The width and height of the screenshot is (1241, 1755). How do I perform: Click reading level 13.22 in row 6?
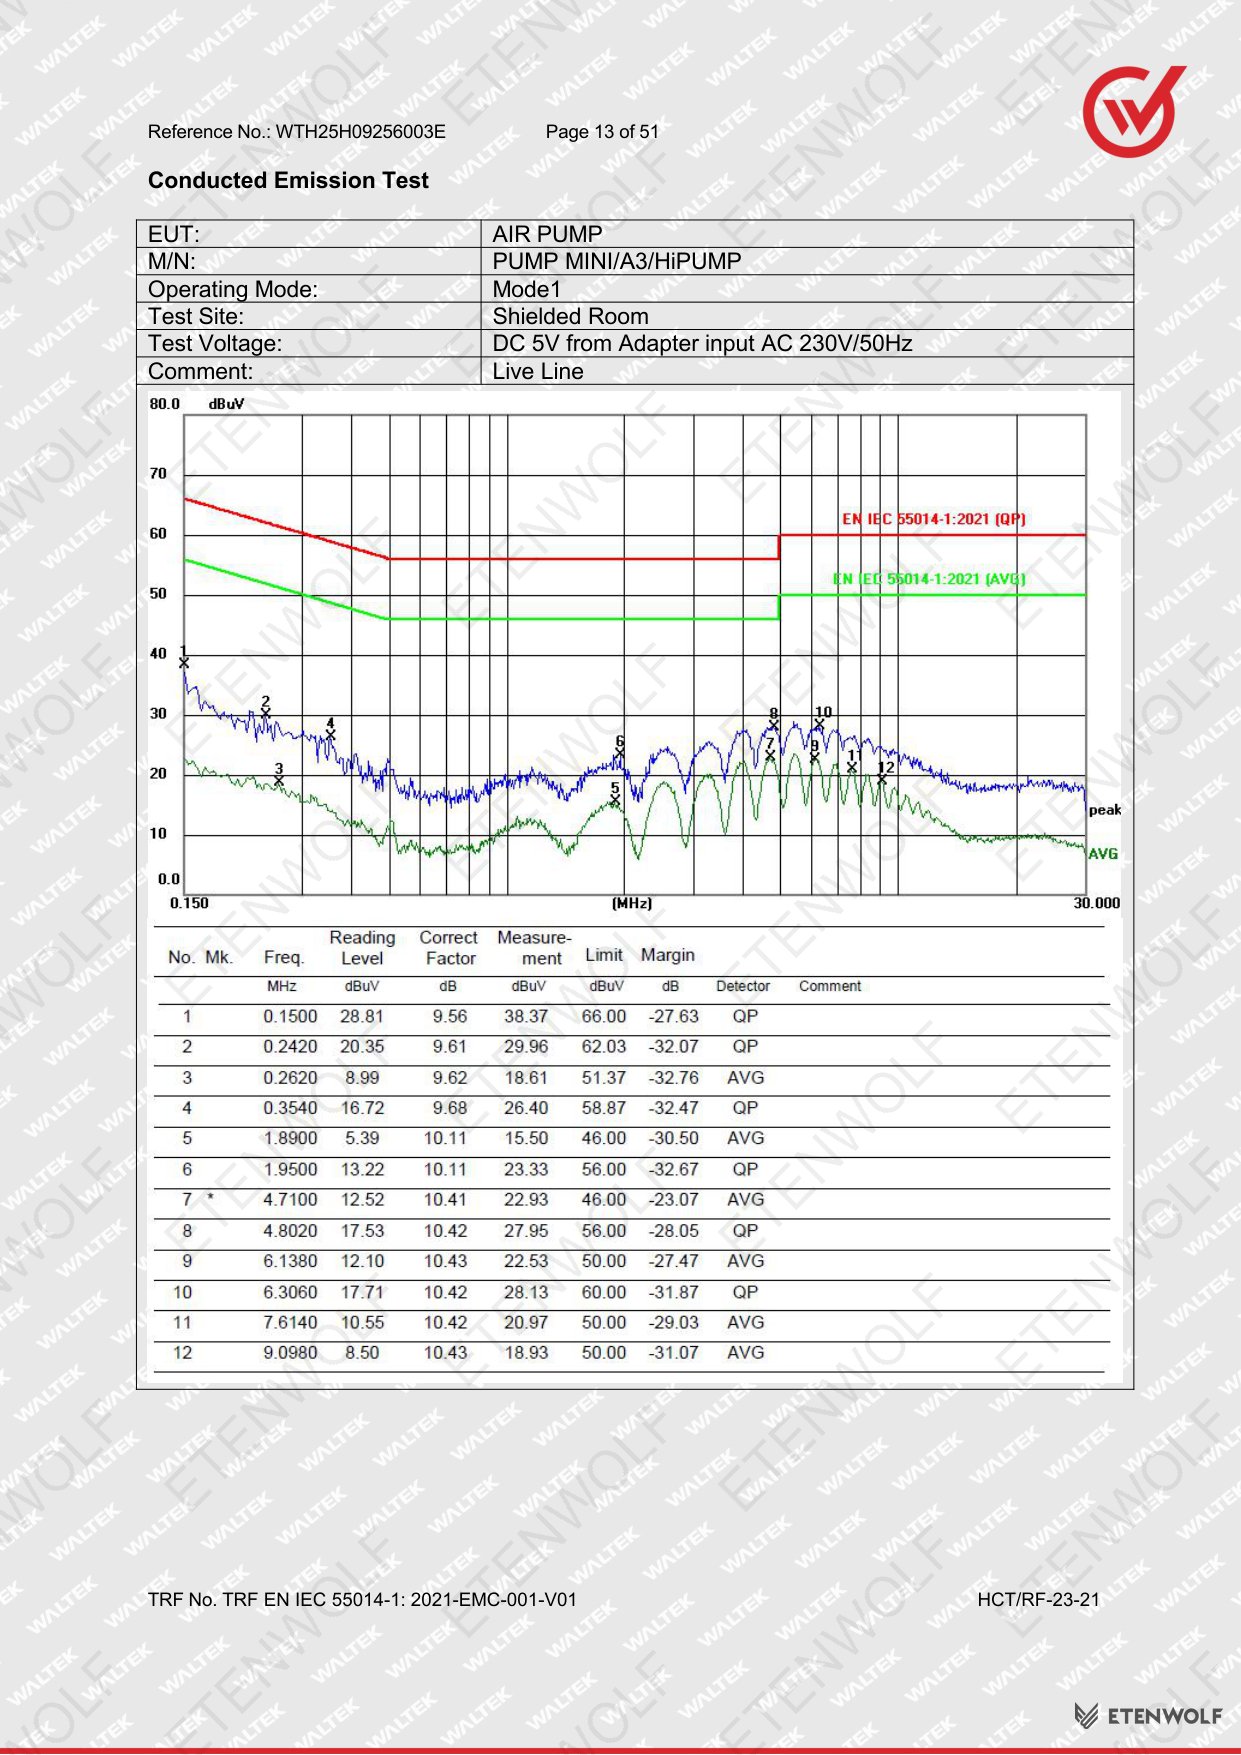coord(362,1169)
